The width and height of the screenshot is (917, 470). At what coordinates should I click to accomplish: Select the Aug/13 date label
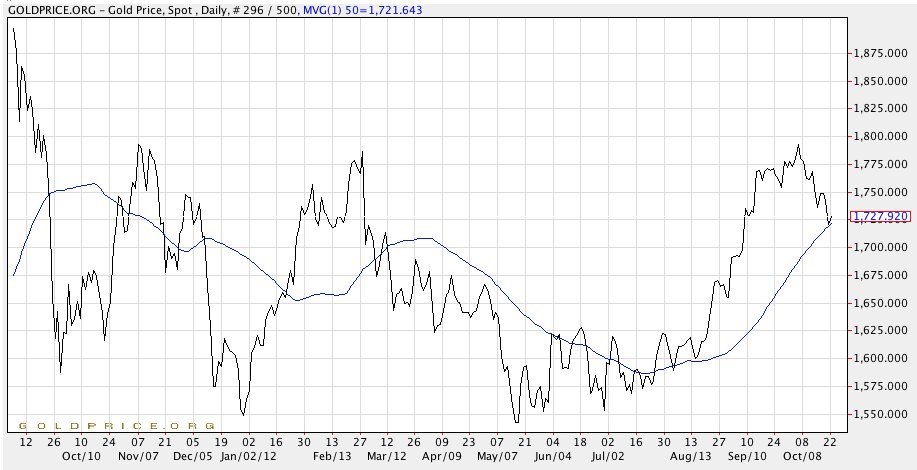[x=691, y=455]
